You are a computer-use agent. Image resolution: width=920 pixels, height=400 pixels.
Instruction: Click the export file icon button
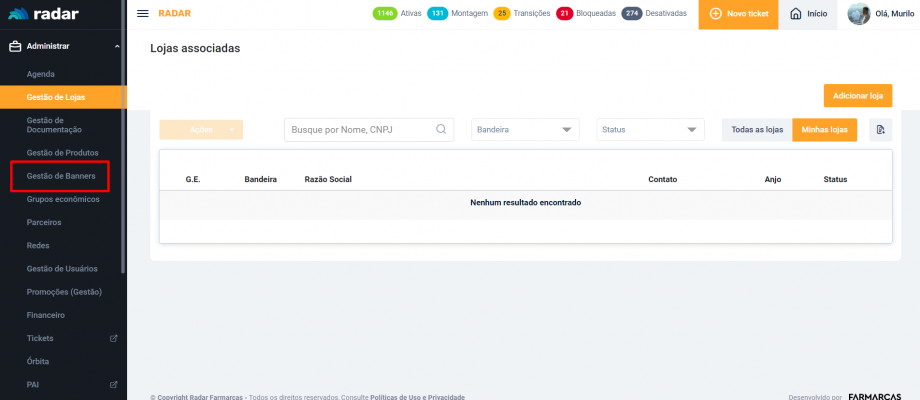[x=880, y=130]
